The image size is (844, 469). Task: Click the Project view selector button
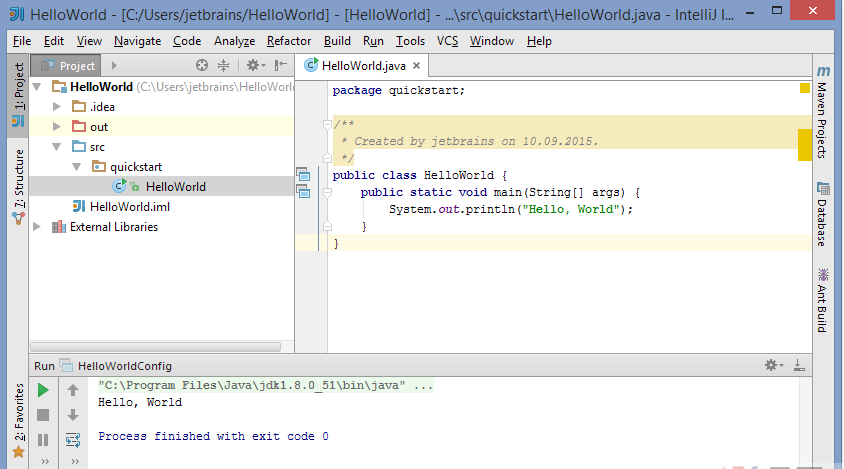point(67,66)
